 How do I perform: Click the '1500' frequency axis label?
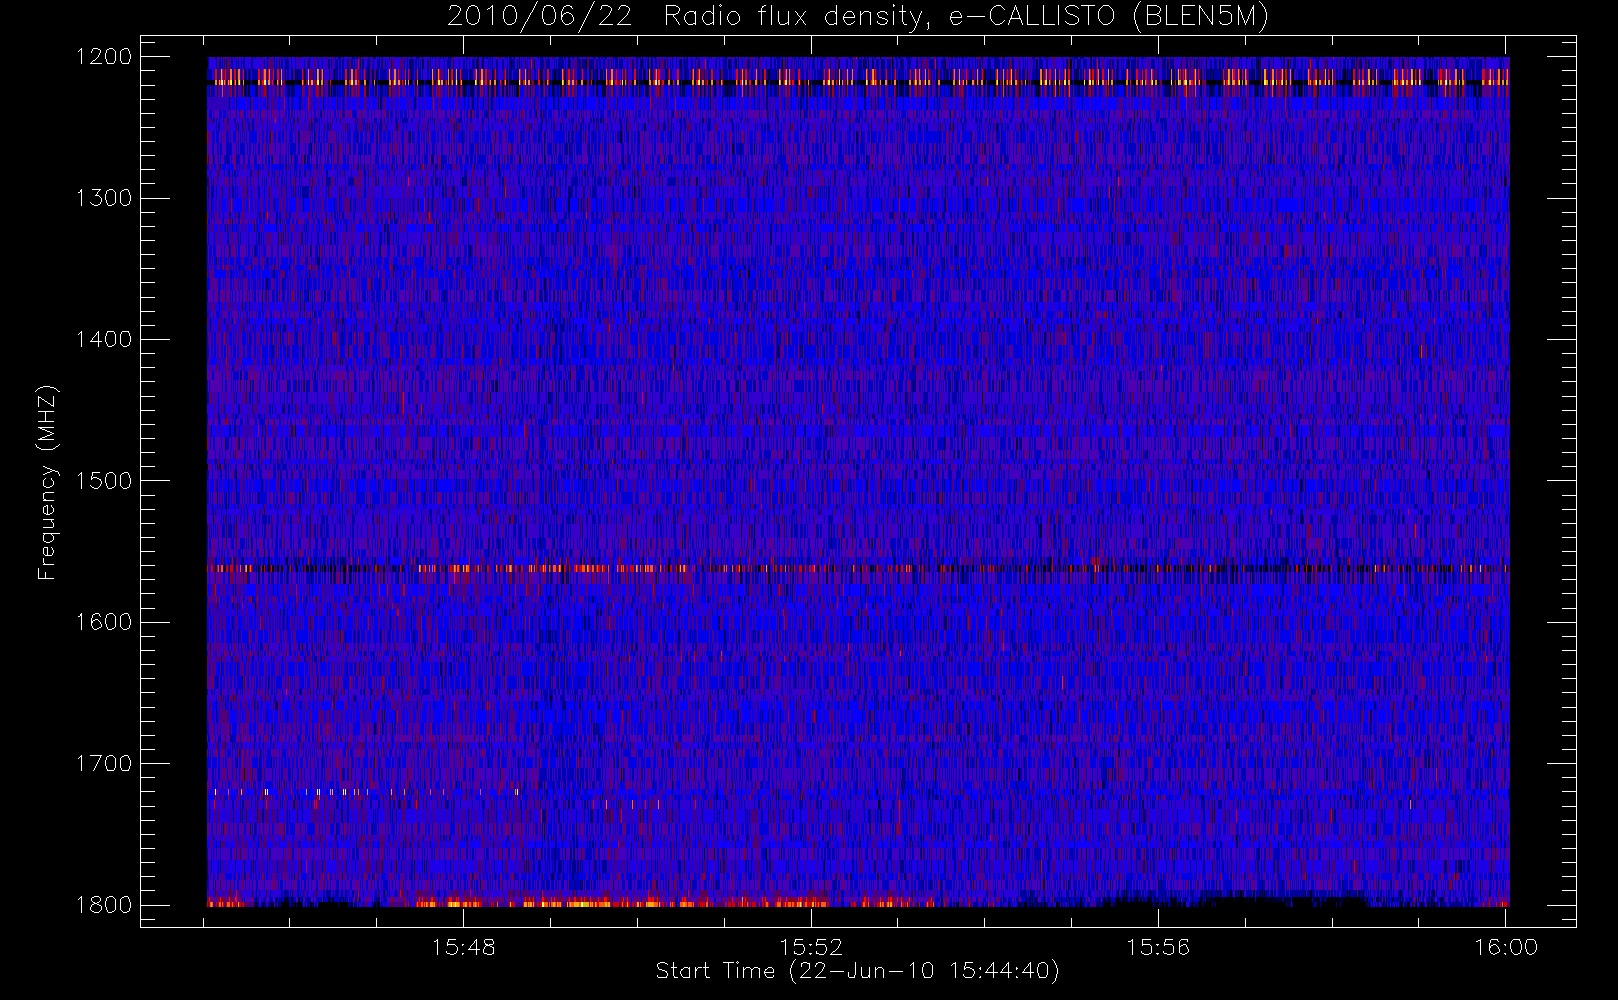click(x=103, y=480)
